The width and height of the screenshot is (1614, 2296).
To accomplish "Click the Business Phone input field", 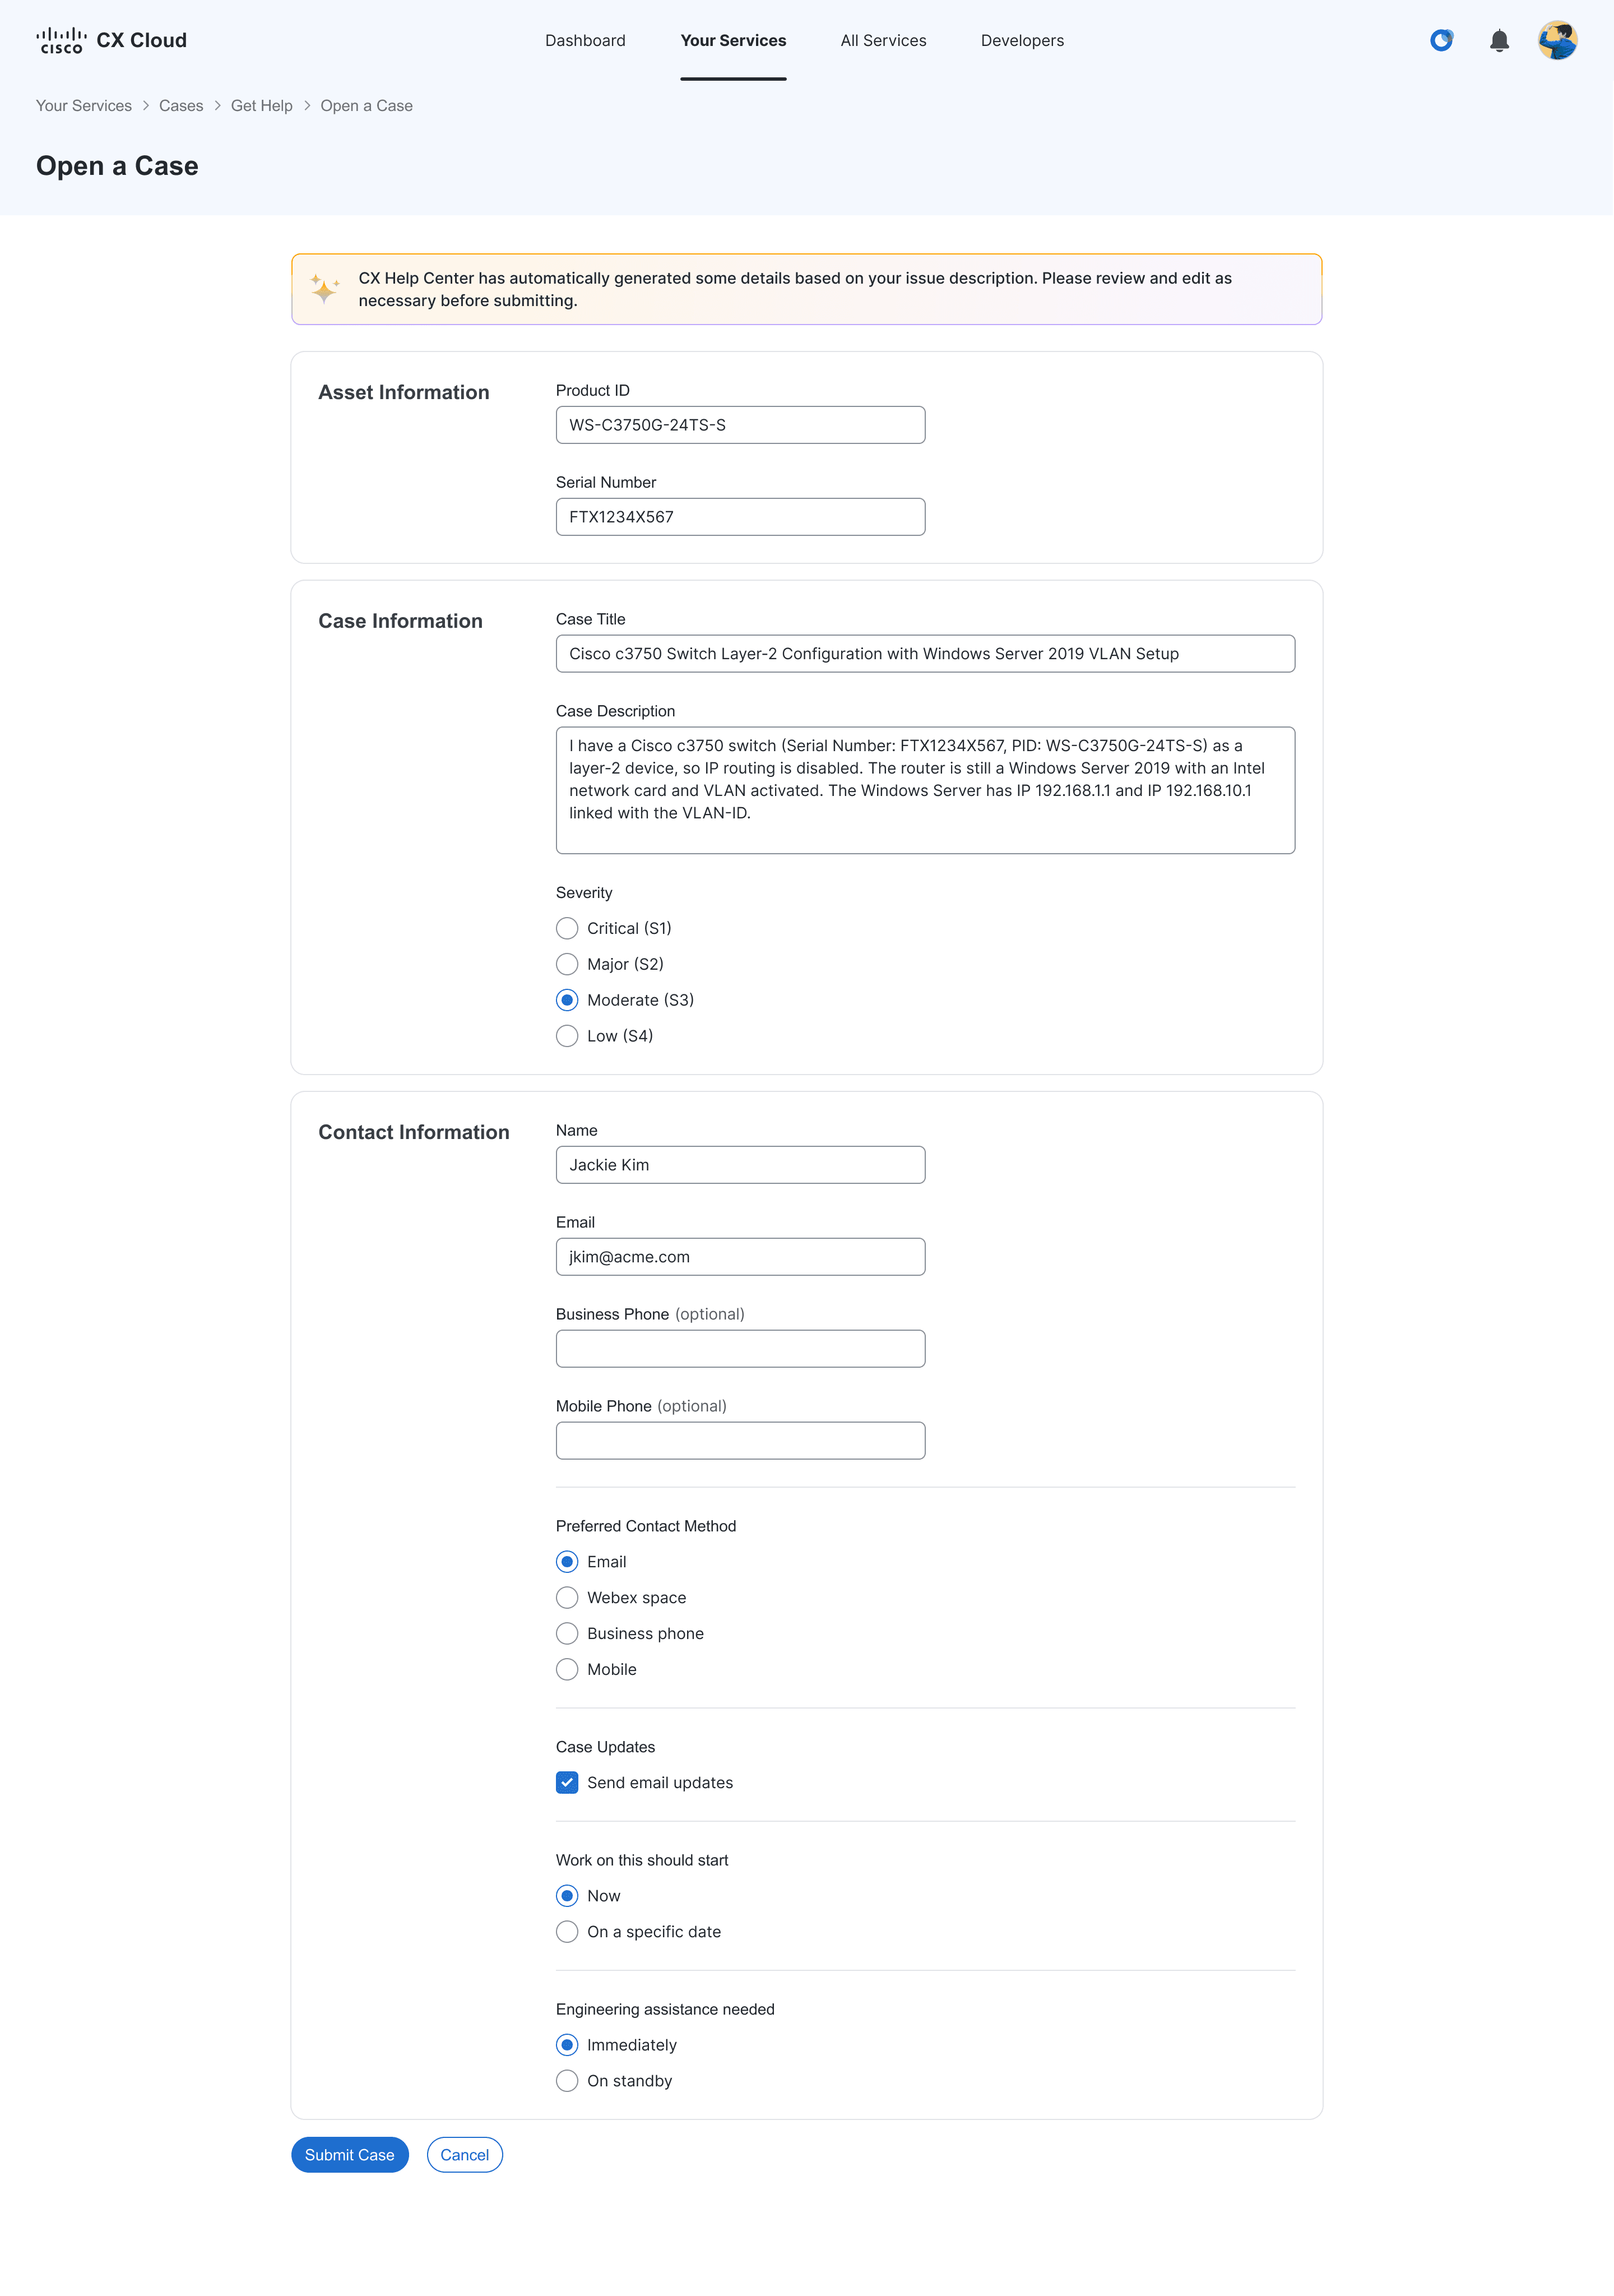I will click(740, 1349).
